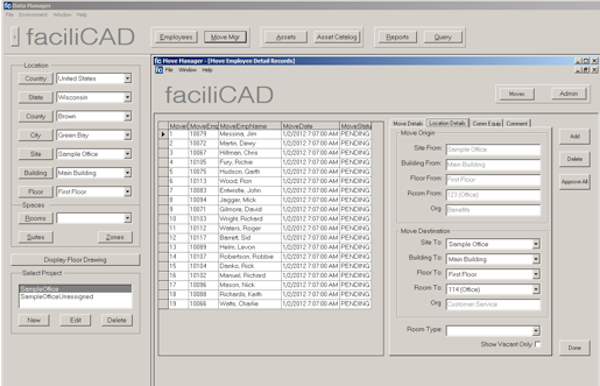This screenshot has height=386, width=600.
Task: Click the Done button
Action: click(574, 348)
